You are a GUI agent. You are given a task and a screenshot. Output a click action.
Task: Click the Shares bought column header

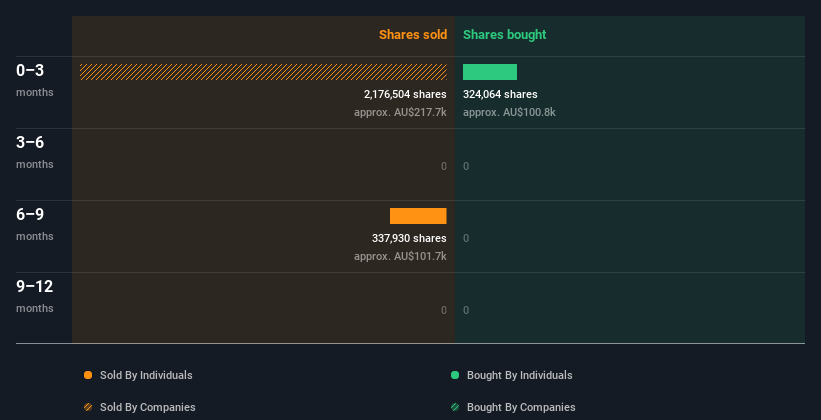tap(505, 35)
